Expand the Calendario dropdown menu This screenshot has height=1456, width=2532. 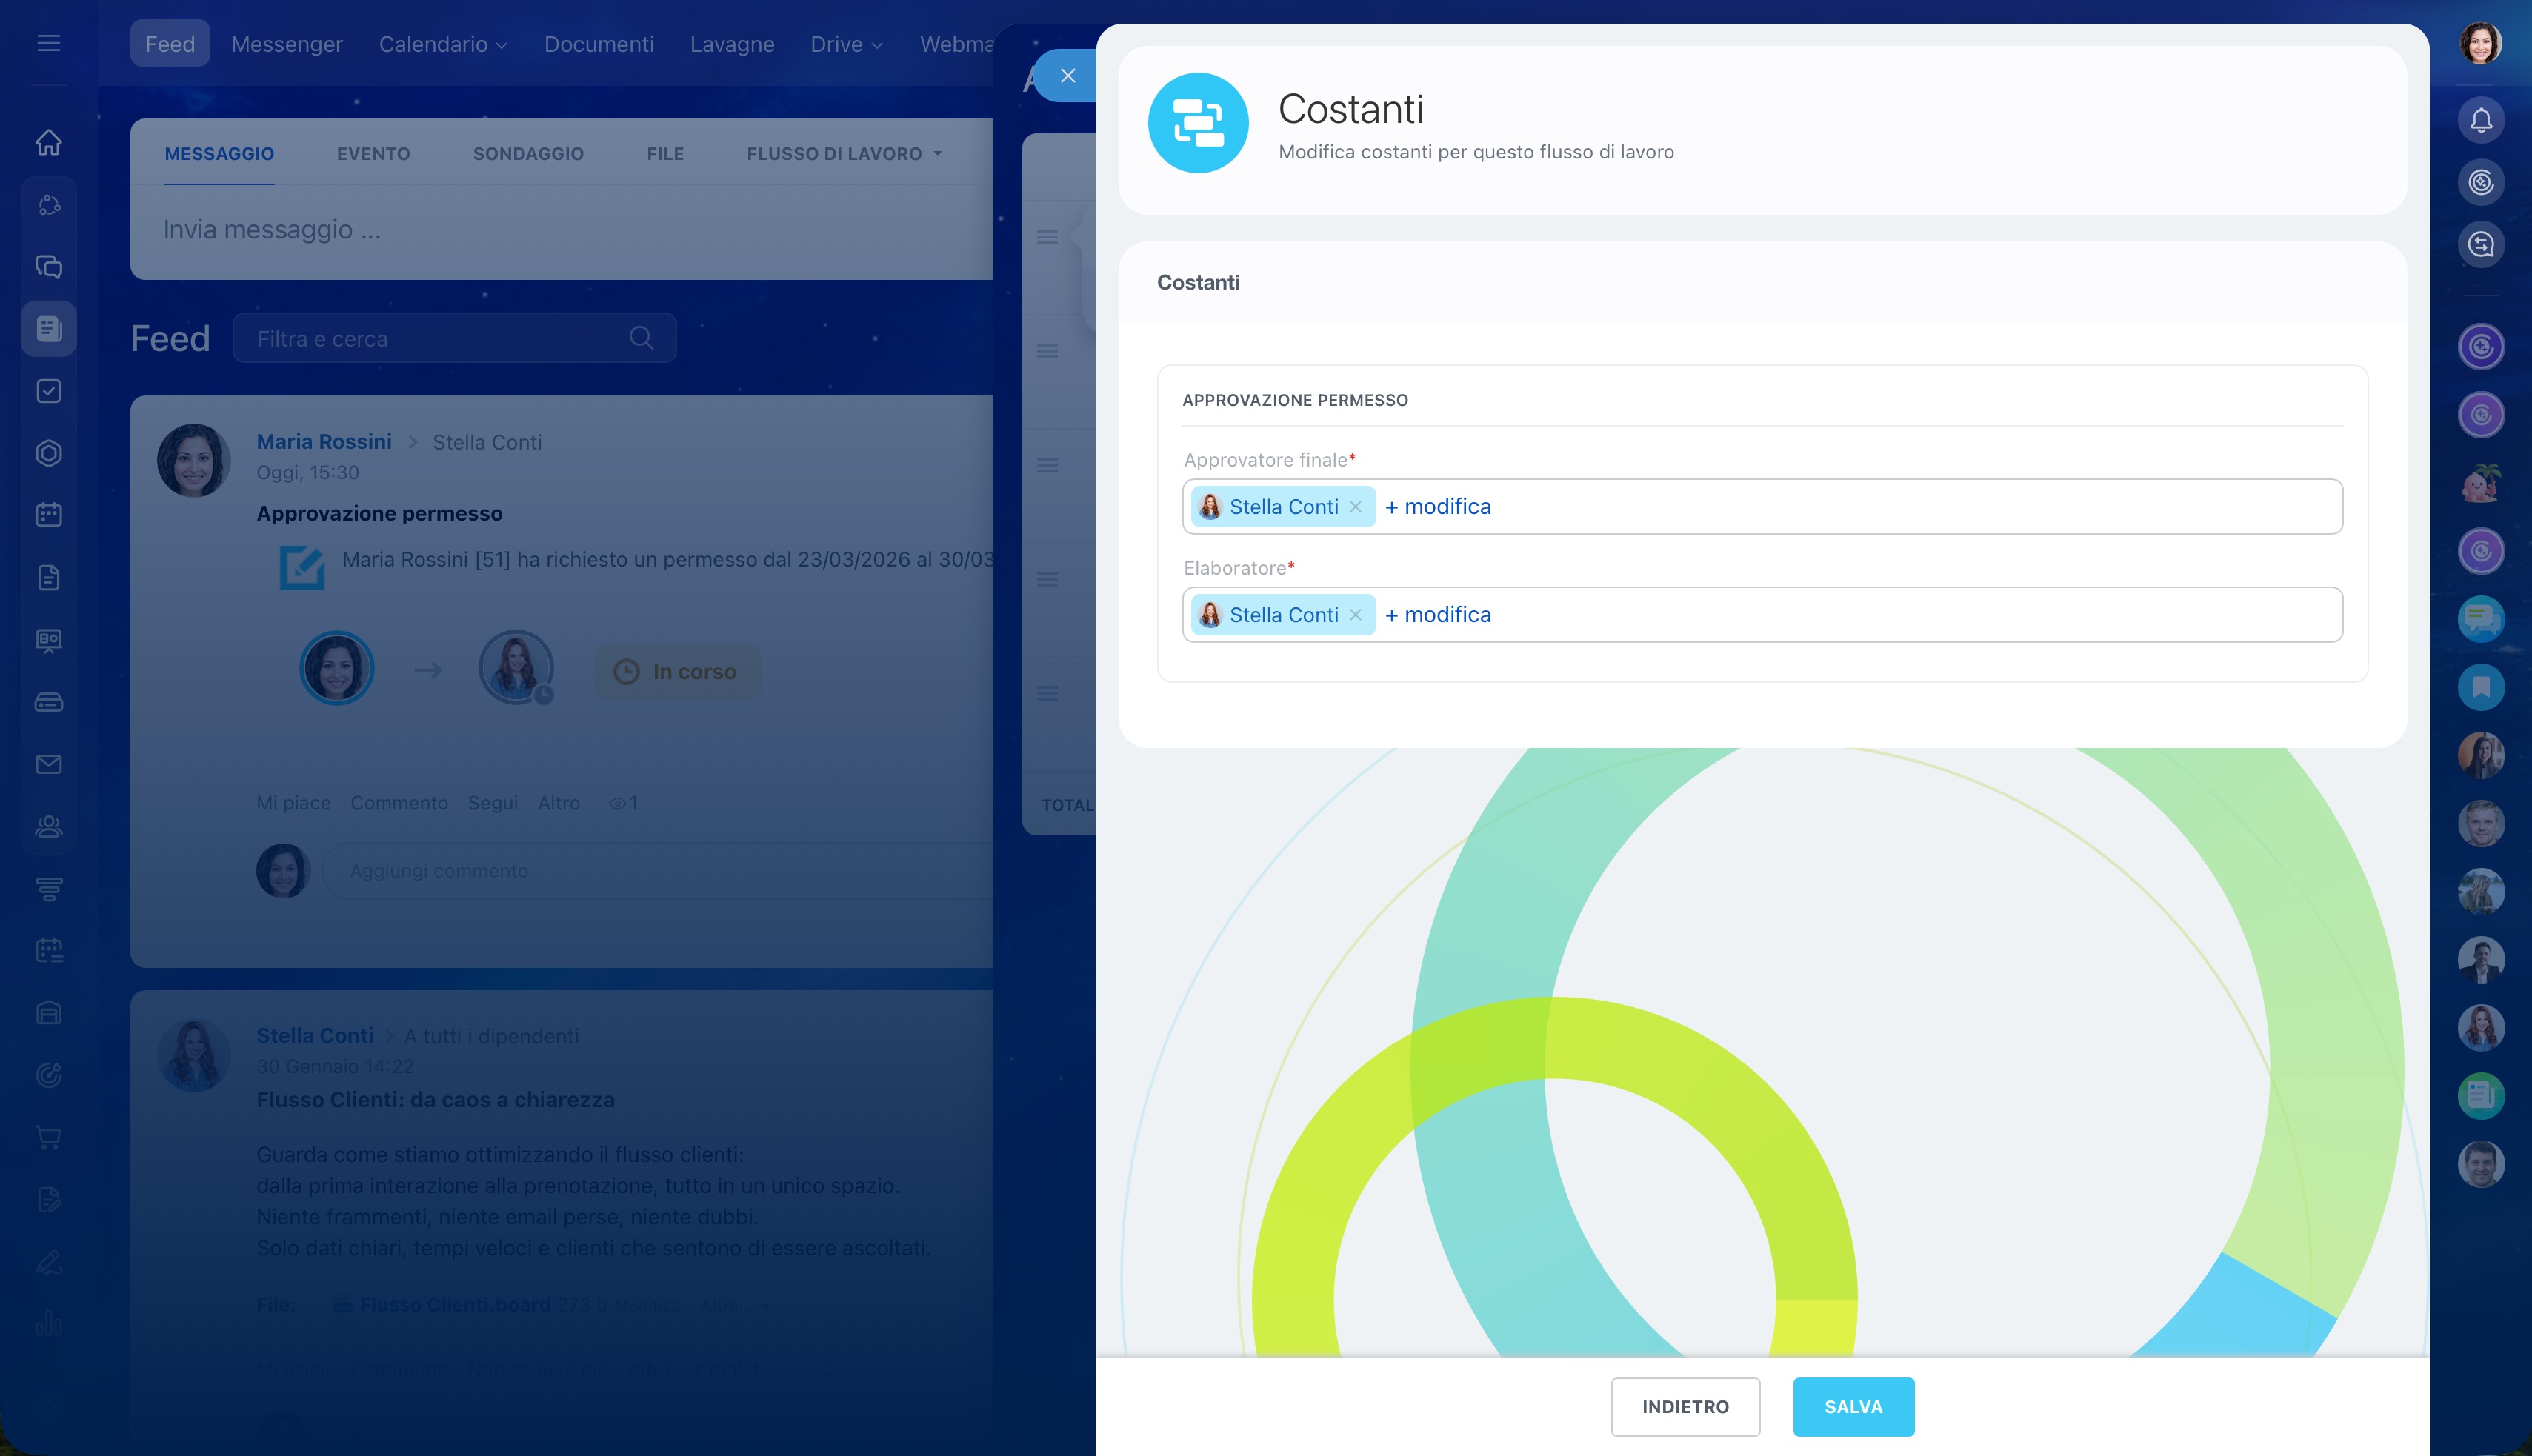pos(442,44)
